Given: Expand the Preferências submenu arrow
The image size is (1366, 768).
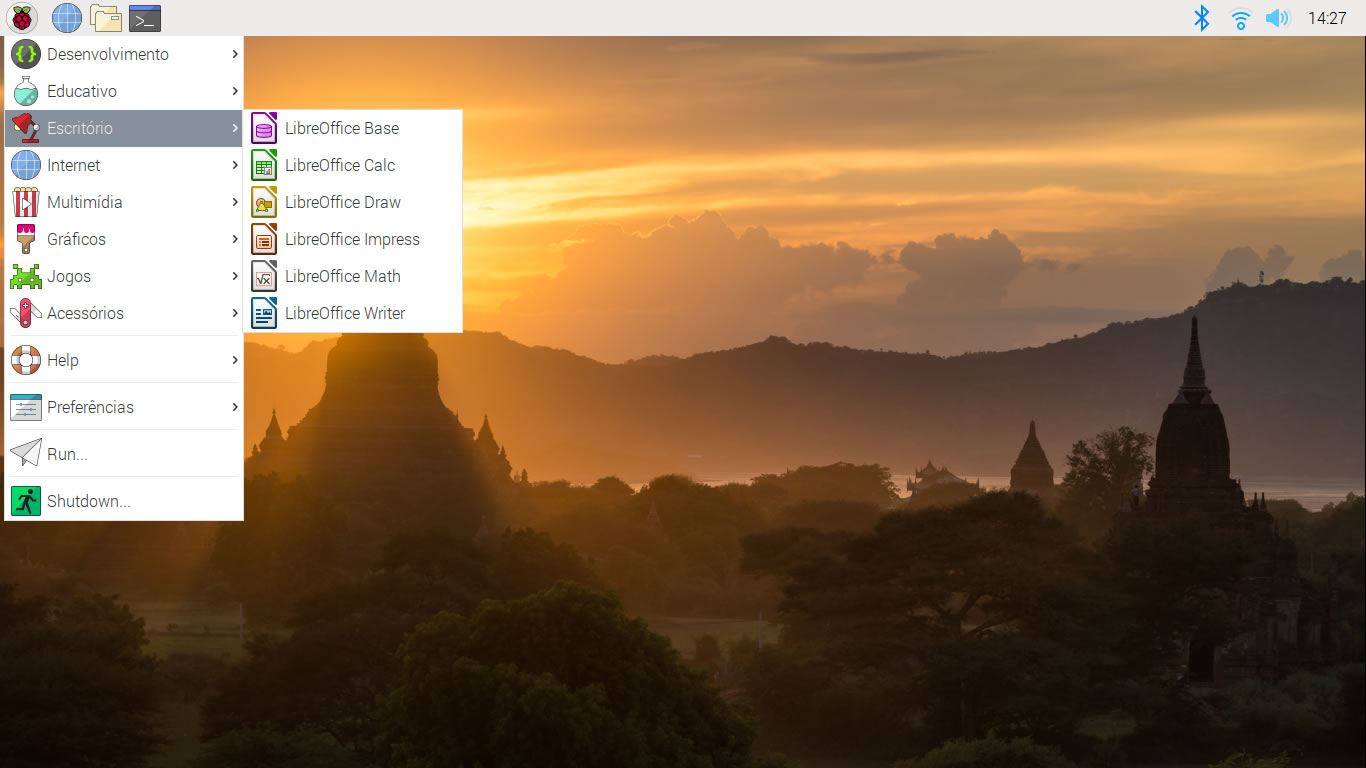Looking at the screenshot, I should click(235, 407).
